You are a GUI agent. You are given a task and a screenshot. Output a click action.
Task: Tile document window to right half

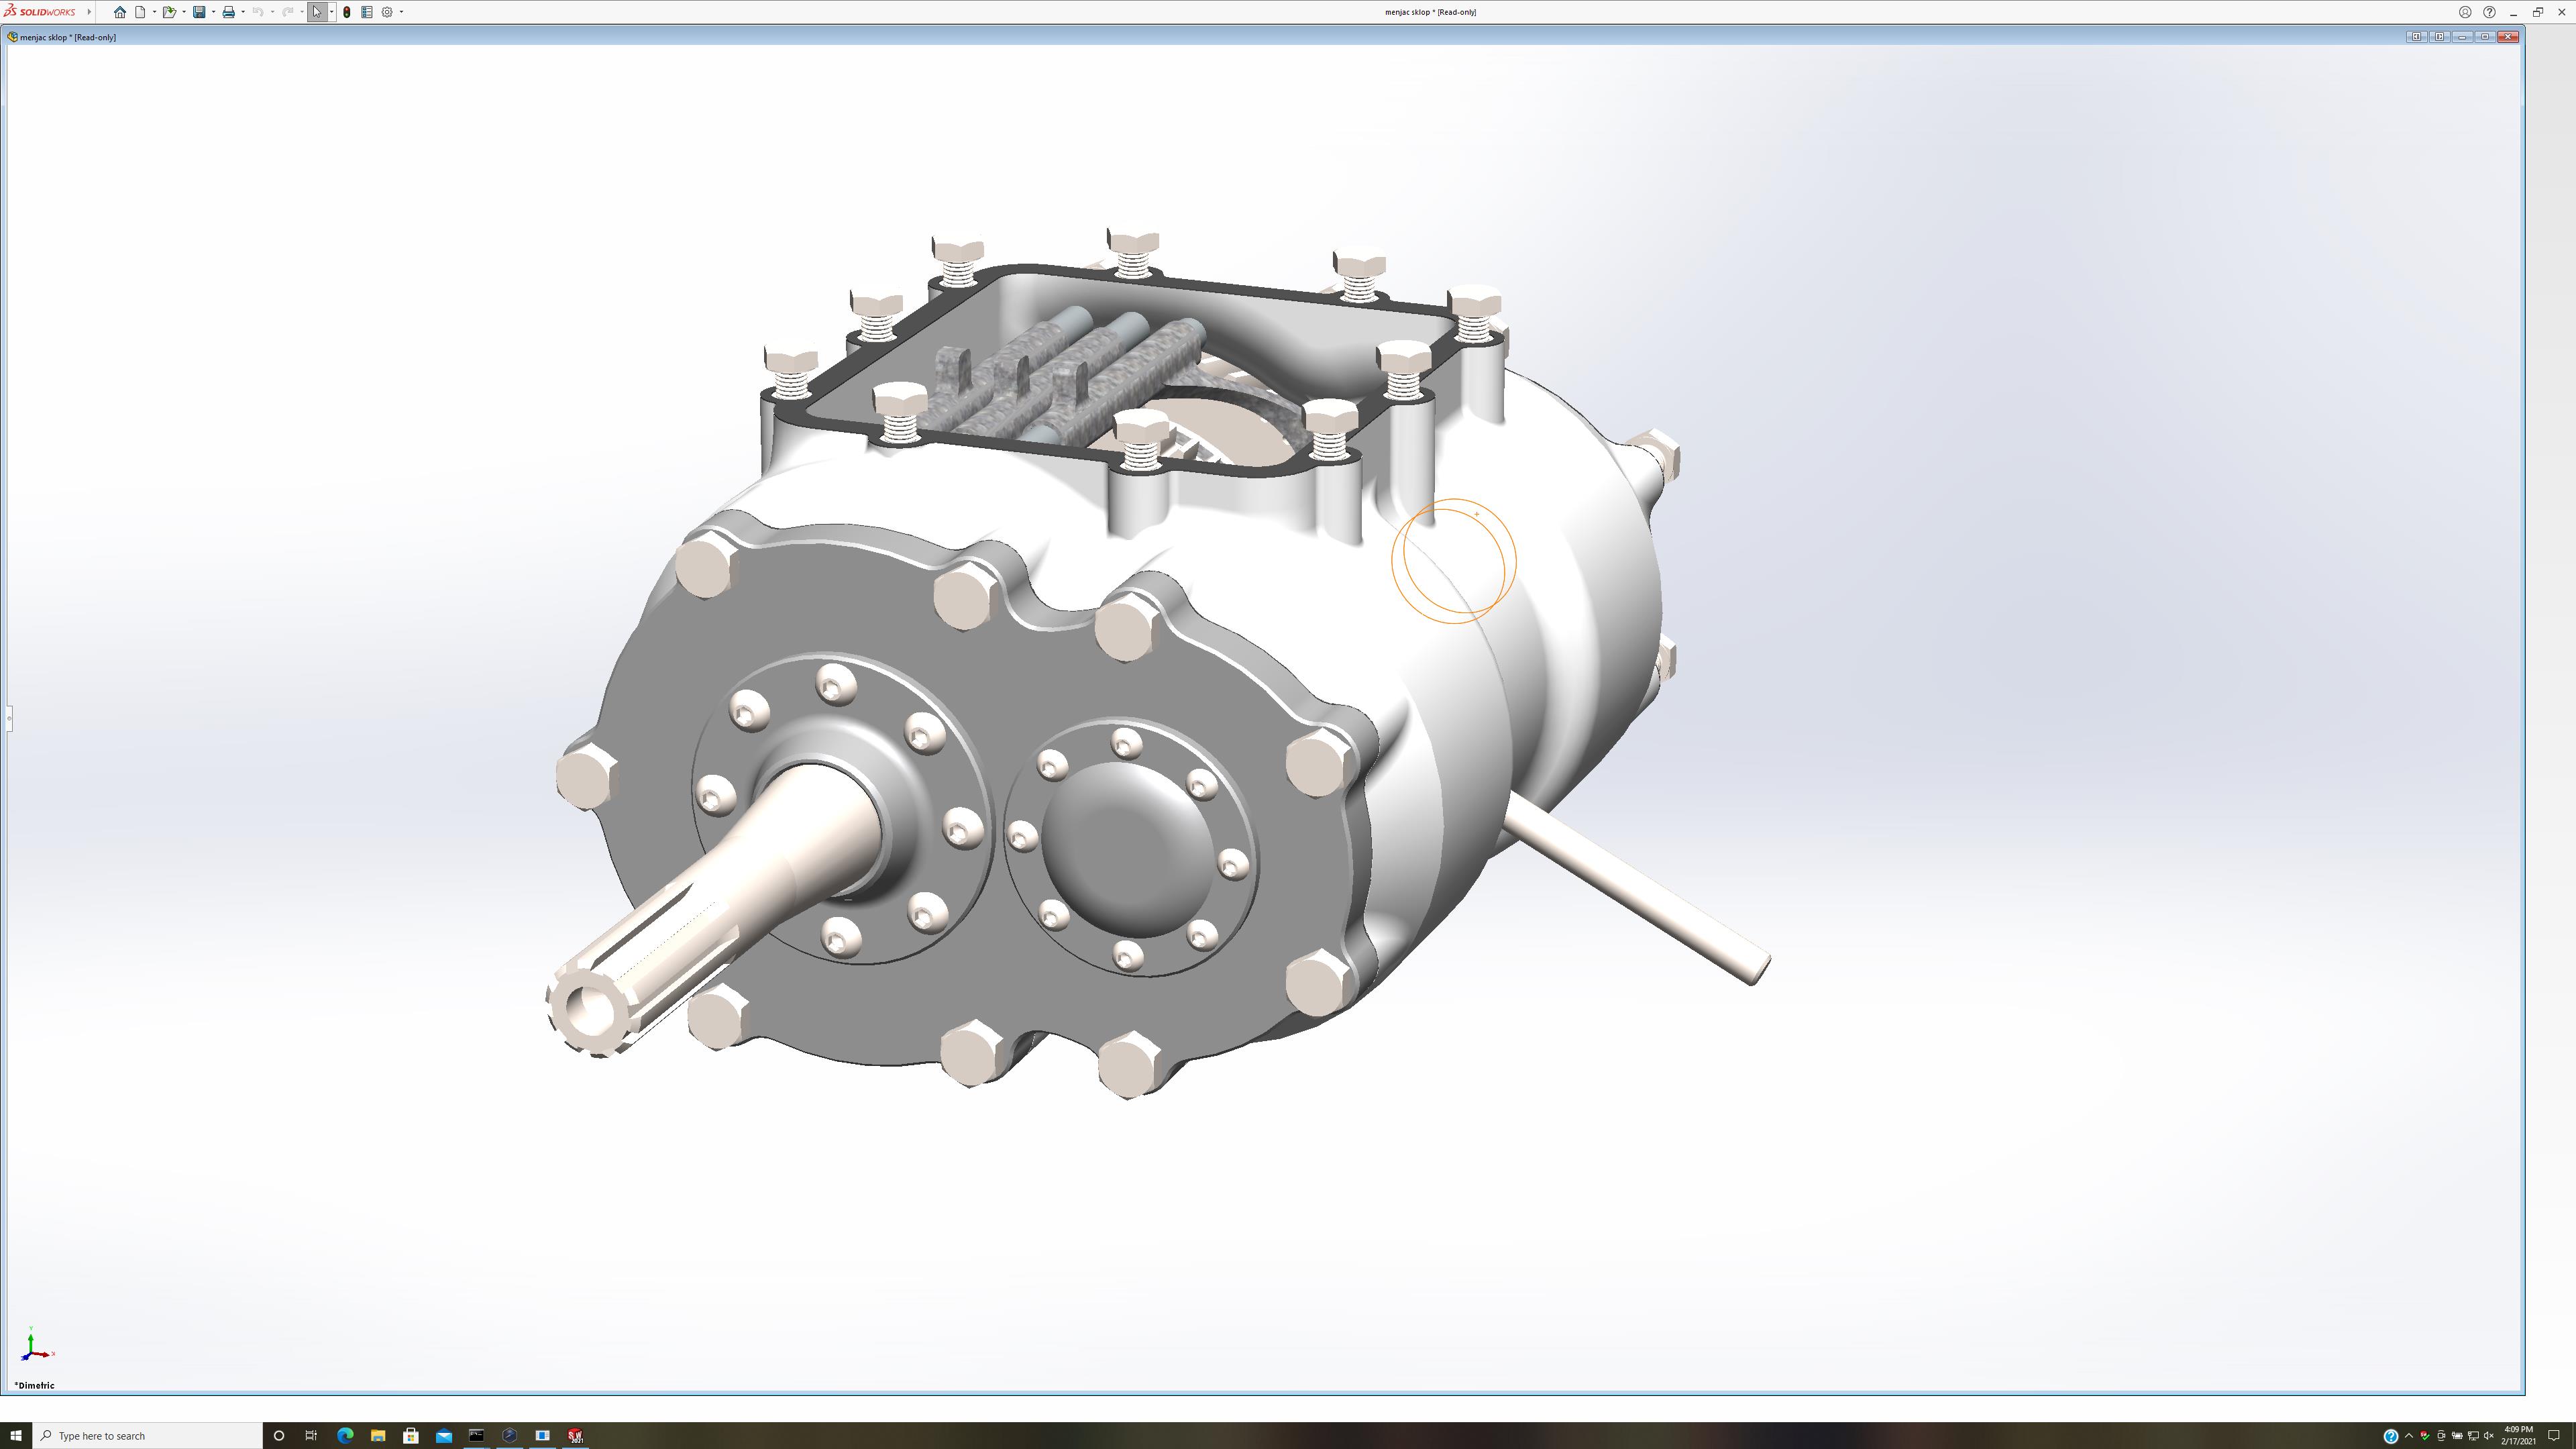2439,37
